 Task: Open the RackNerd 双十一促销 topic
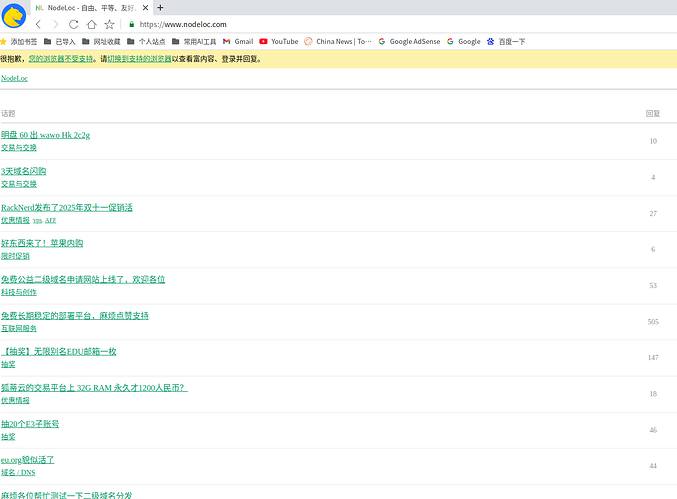pos(67,207)
